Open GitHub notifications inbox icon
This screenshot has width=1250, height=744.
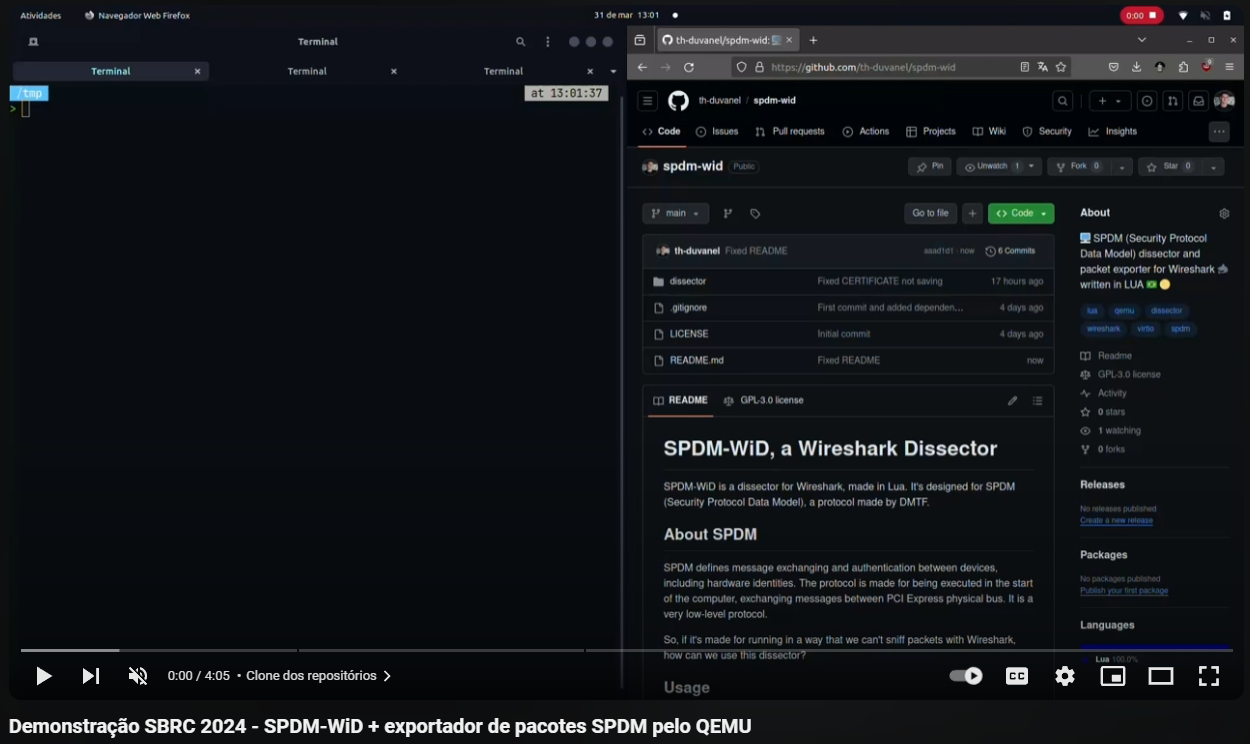pyautogui.click(x=1198, y=101)
